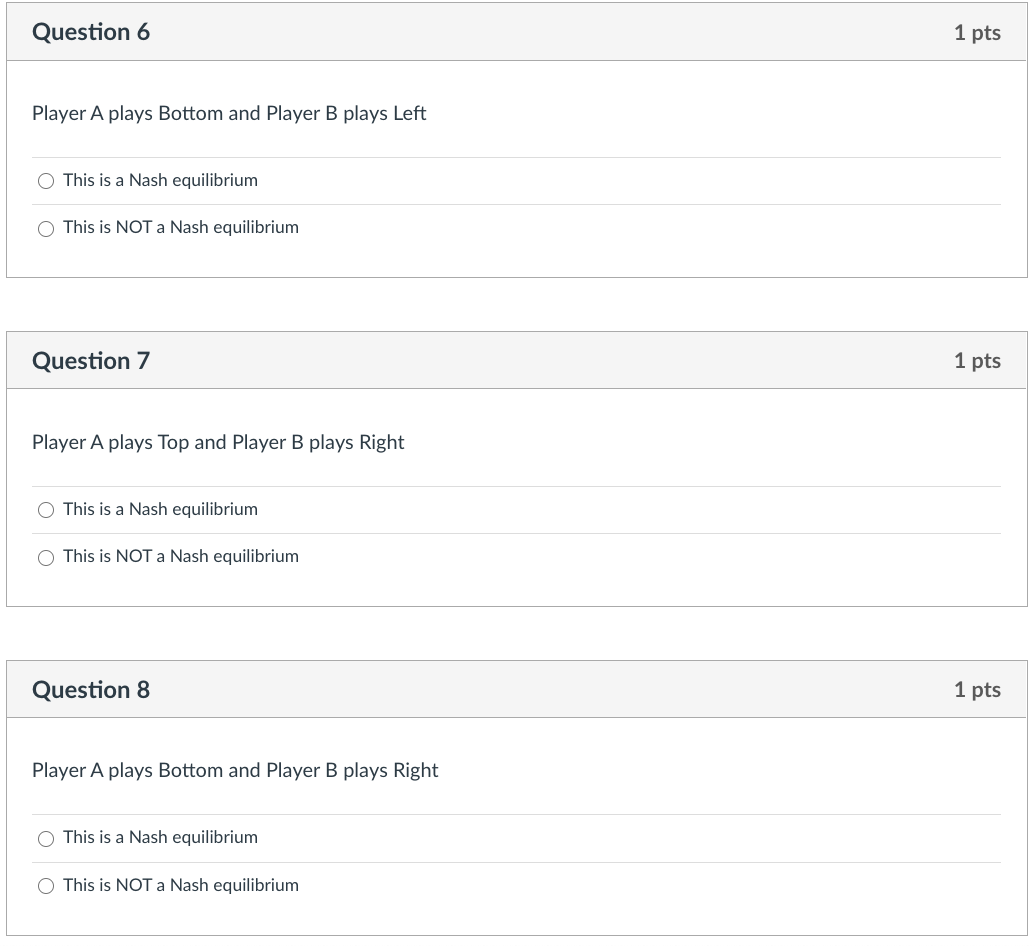This screenshot has height=946, width=1036.
Task: Click the Question 8 prompt about Bottom and Right
Action: pyautogui.click(x=235, y=770)
